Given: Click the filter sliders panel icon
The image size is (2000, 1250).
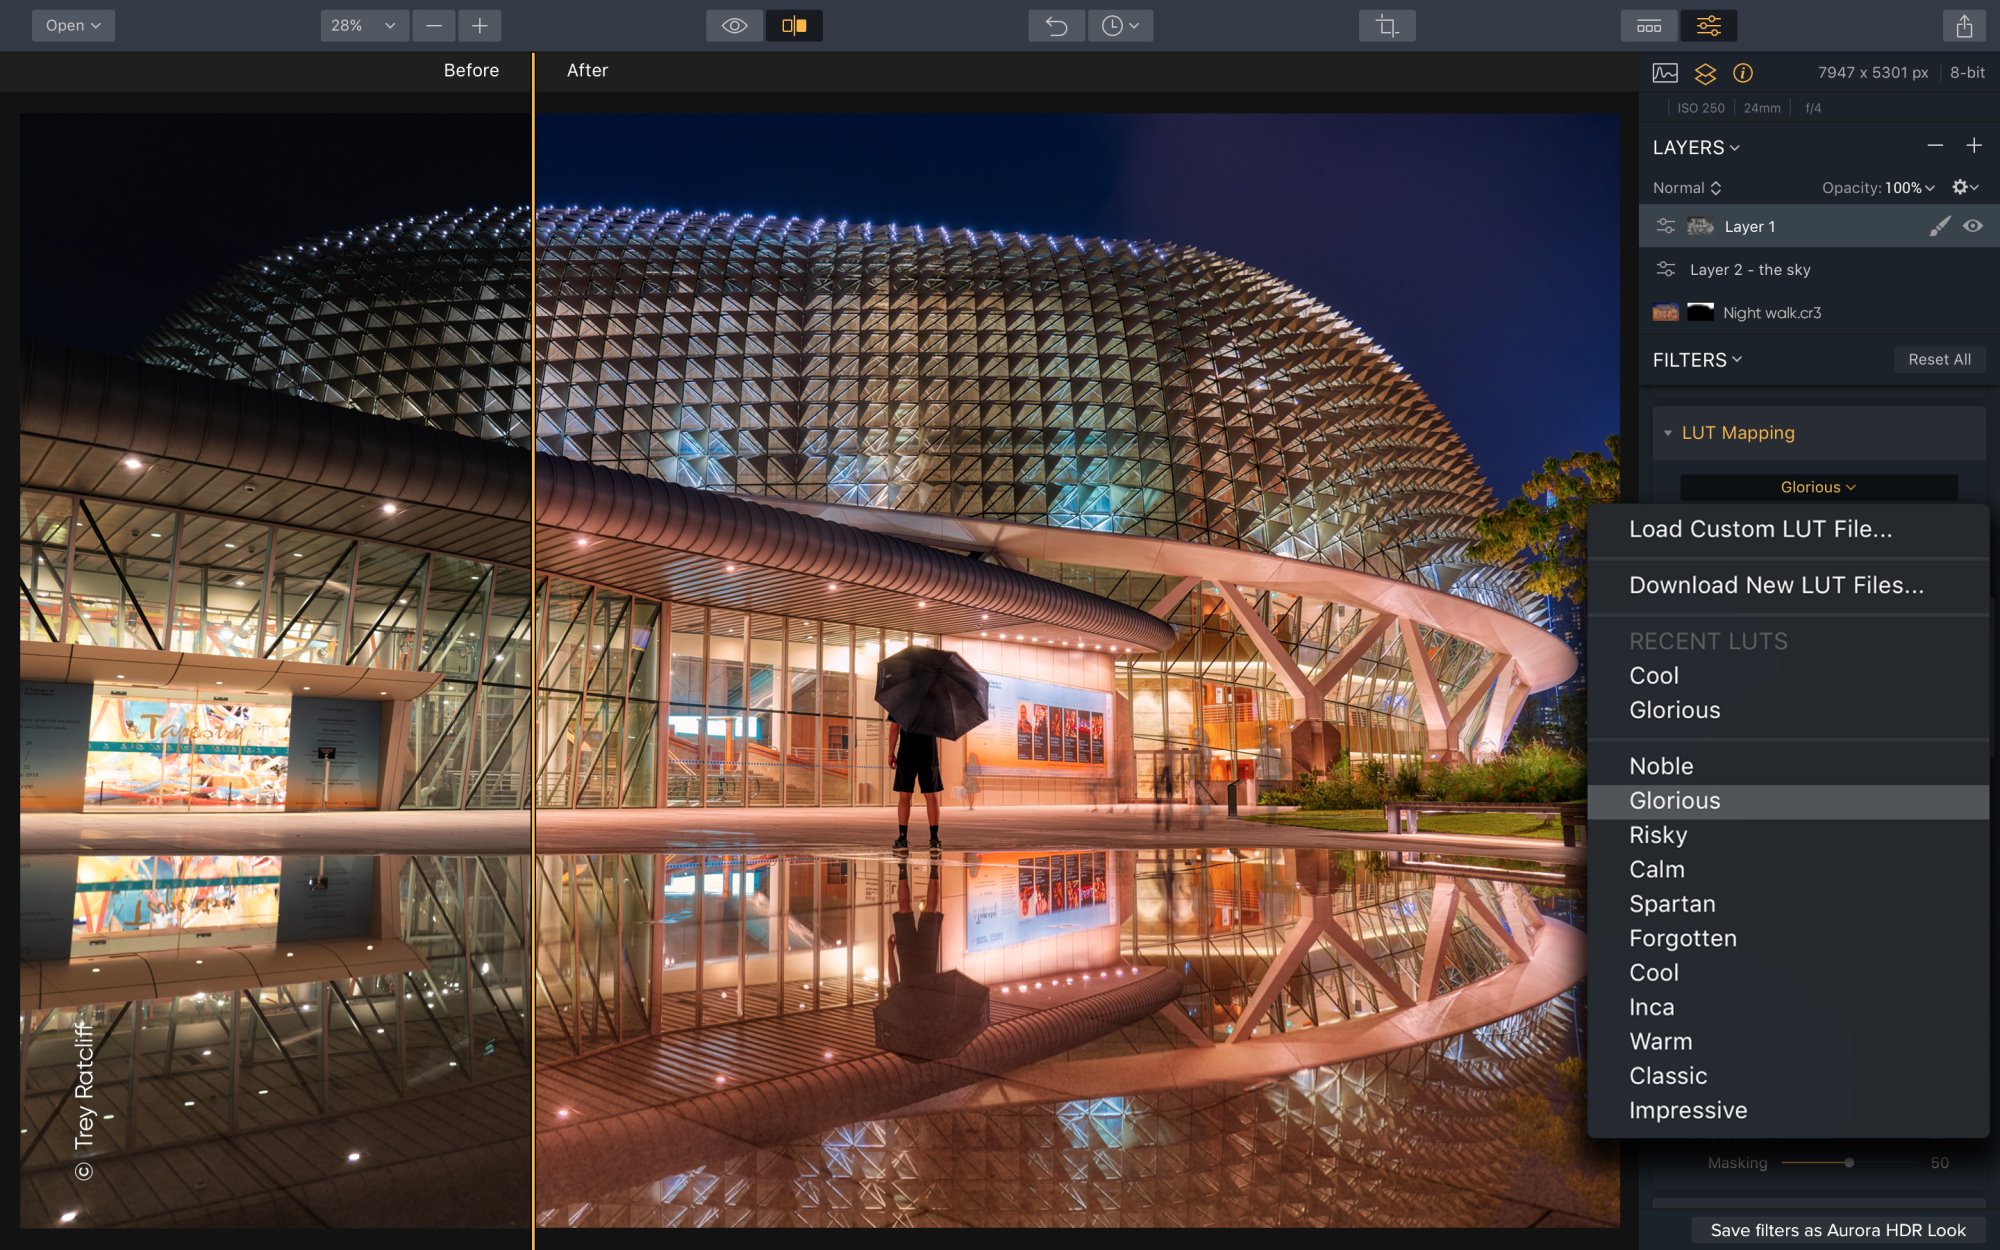Looking at the screenshot, I should (1708, 25).
